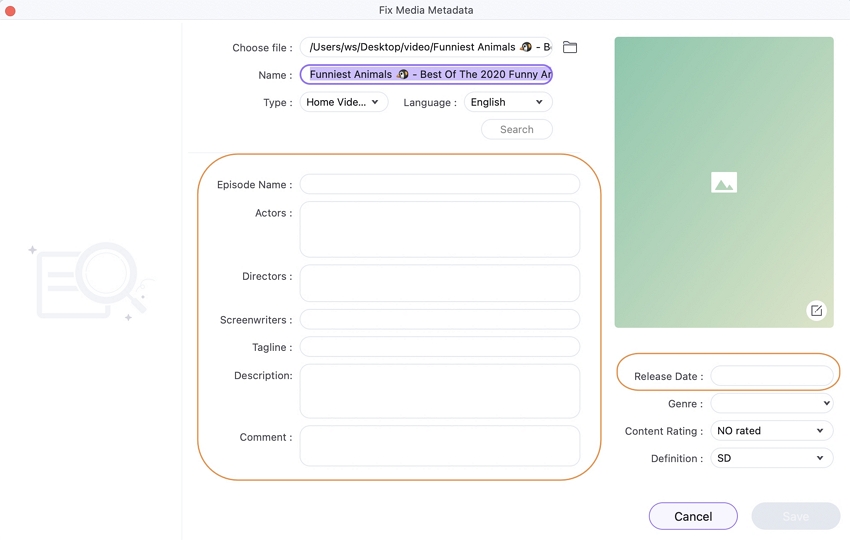
Task: Click the edit cover image icon
Action: click(816, 311)
